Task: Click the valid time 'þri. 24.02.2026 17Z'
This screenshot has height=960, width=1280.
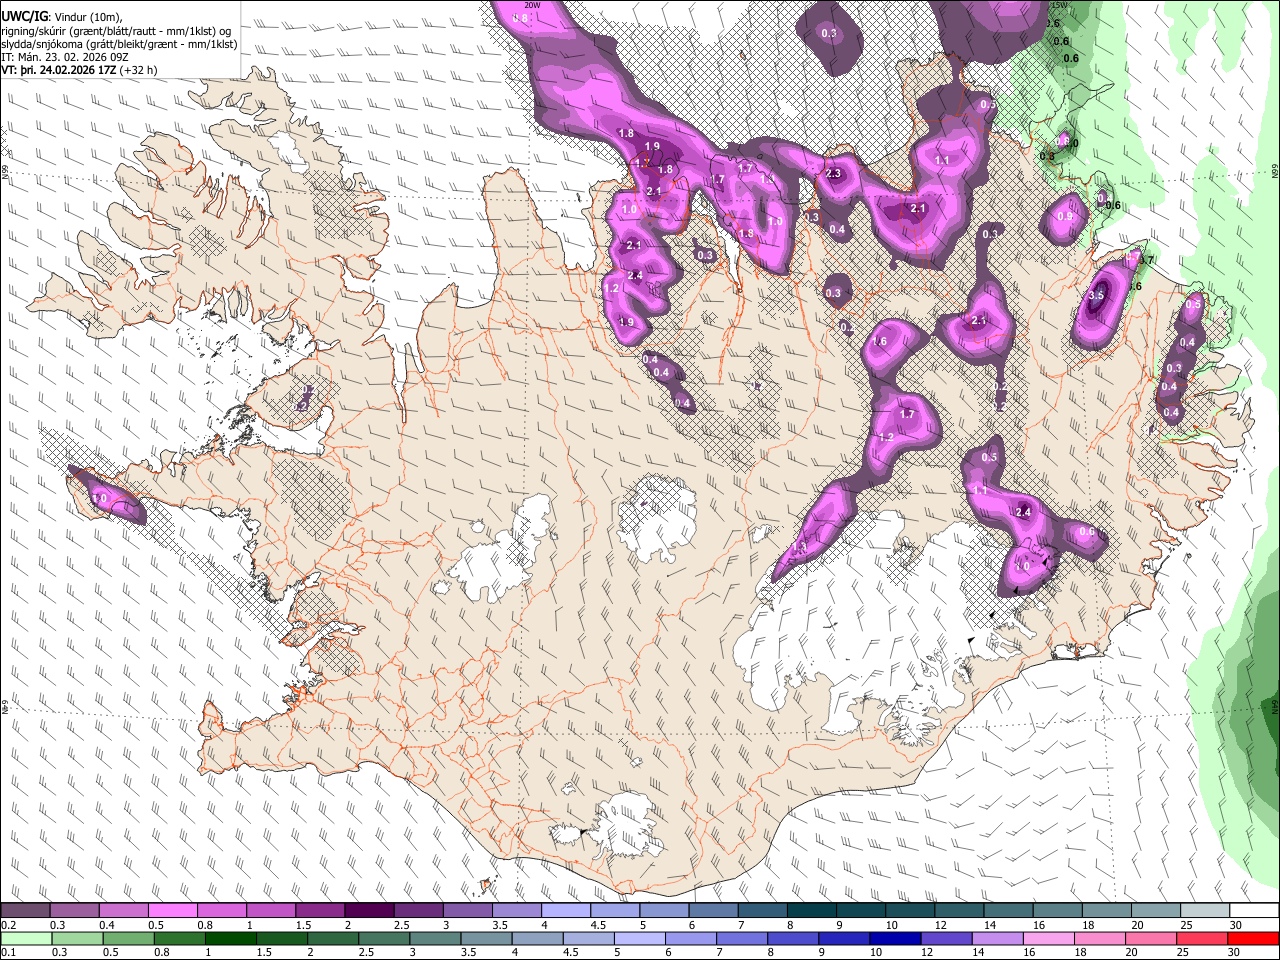Action: [69, 70]
